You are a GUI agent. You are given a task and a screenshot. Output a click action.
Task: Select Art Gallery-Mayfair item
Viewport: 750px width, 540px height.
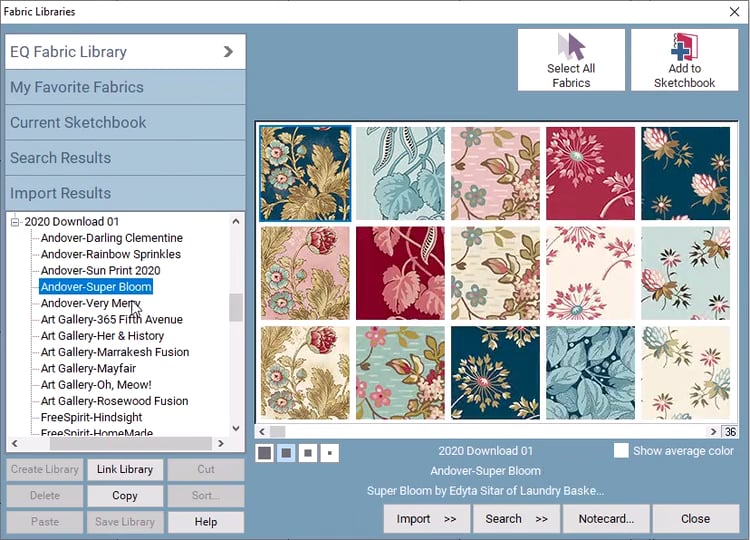click(x=88, y=368)
